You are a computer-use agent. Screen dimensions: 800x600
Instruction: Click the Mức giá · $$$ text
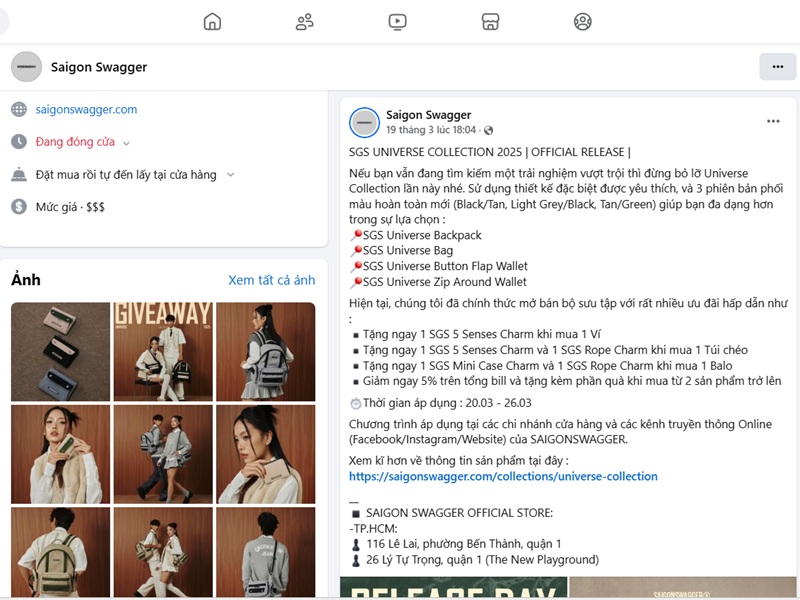[70, 207]
